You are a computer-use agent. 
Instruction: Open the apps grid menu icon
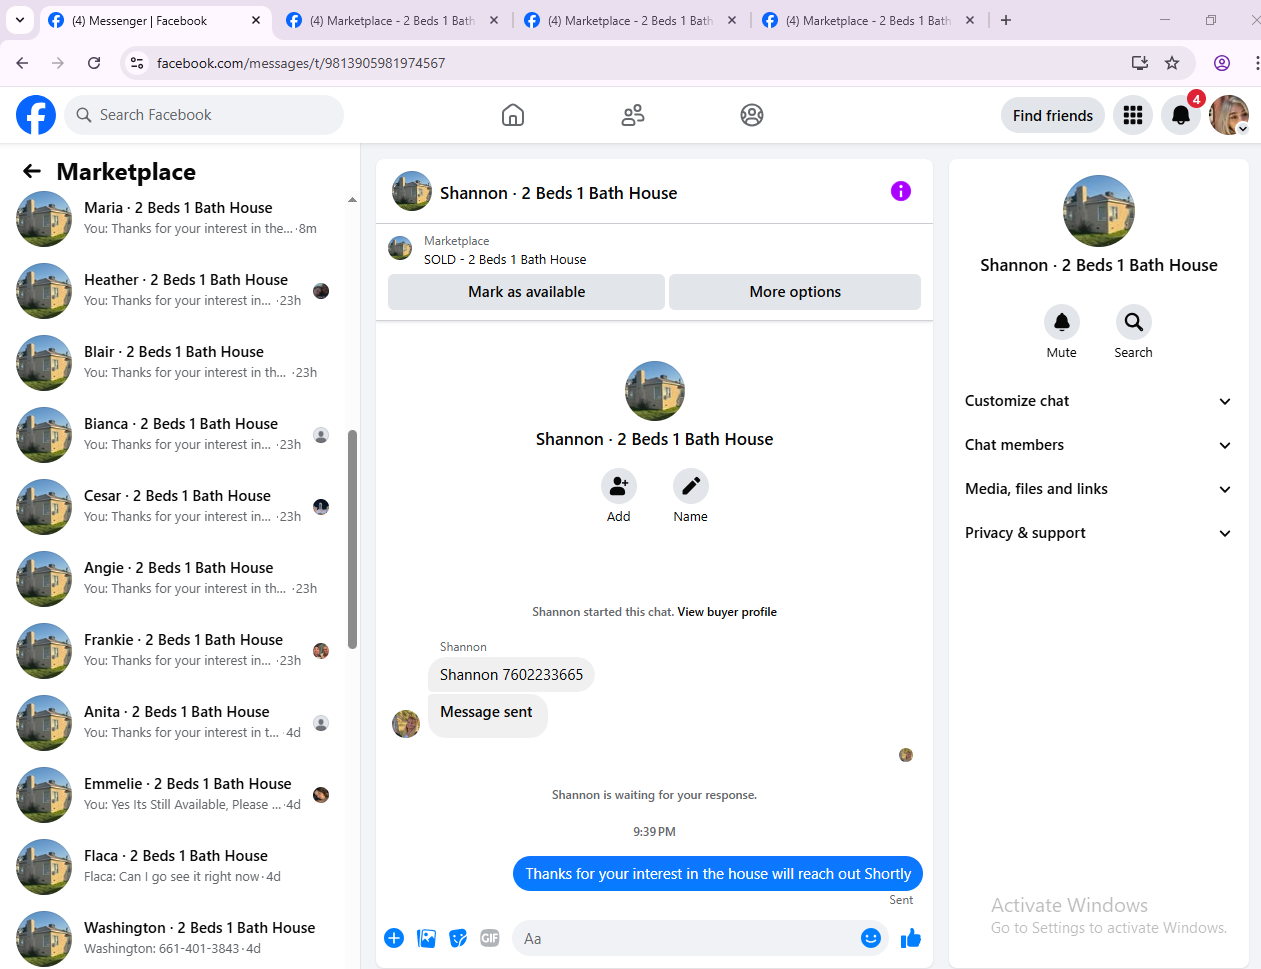click(1133, 115)
